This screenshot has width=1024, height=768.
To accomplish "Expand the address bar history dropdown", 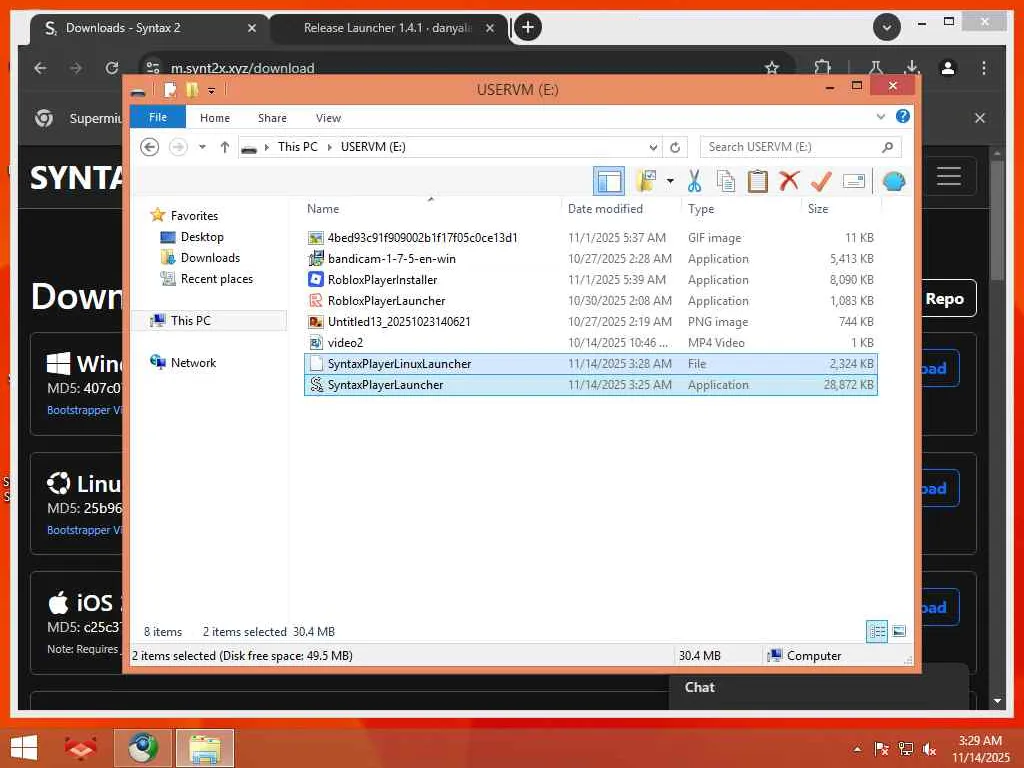I will tap(652, 147).
